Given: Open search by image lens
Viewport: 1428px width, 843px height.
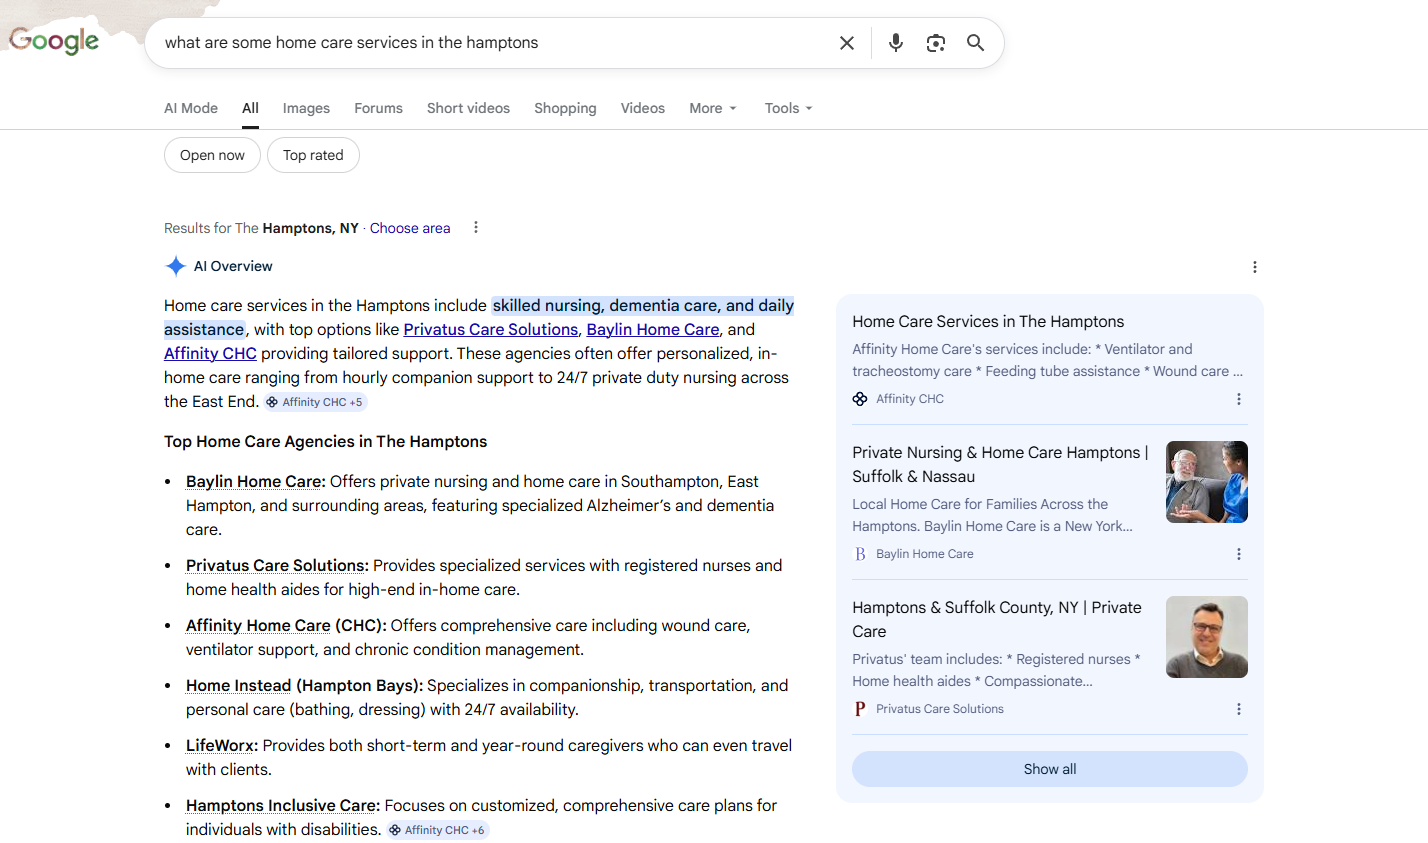Looking at the screenshot, I should pyautogui.click(x=935, y=43).
